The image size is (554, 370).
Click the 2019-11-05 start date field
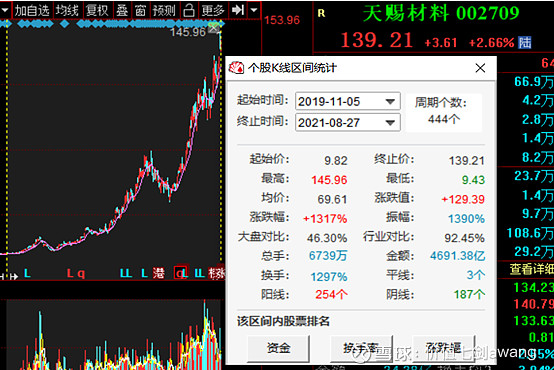pos(348,101)
